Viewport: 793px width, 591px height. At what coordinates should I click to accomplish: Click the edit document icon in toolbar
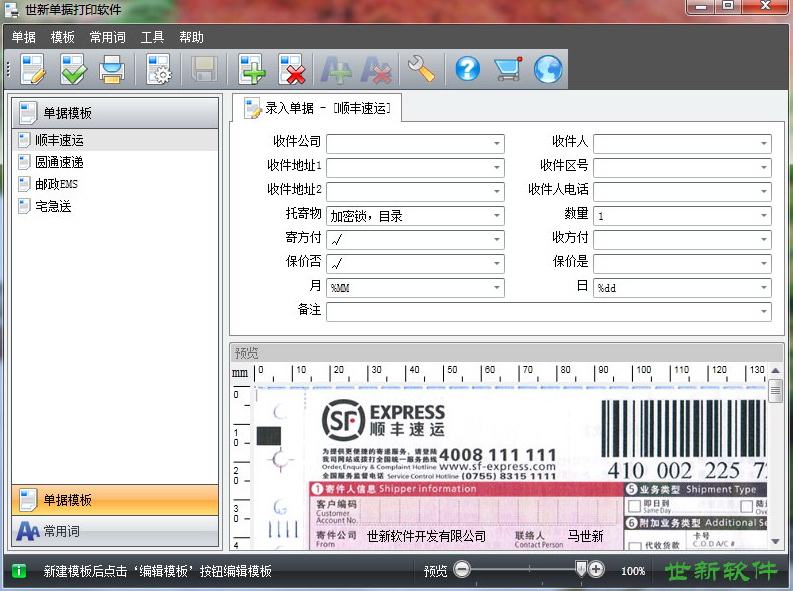click(32, 69)
